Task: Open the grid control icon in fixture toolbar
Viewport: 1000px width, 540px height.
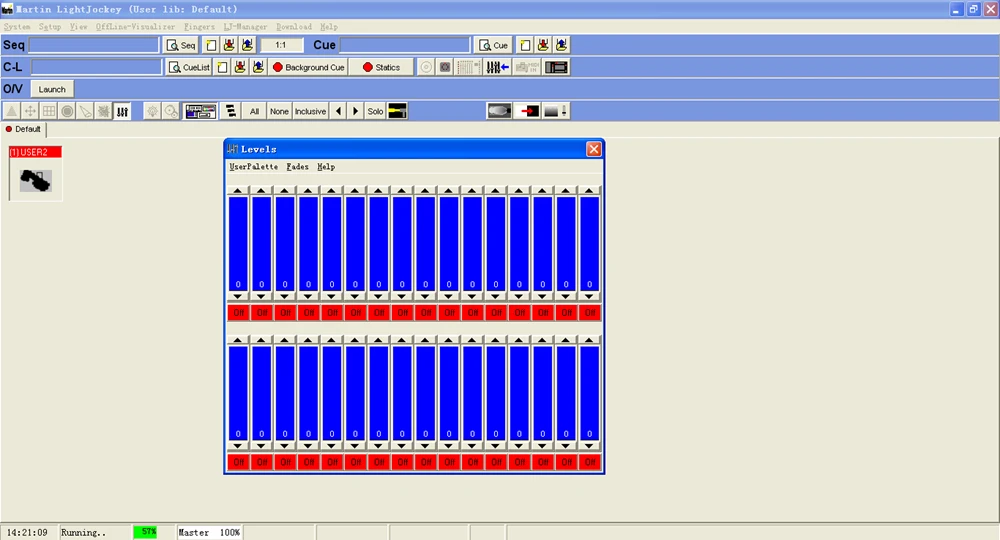Action: [x=48, y=111]
